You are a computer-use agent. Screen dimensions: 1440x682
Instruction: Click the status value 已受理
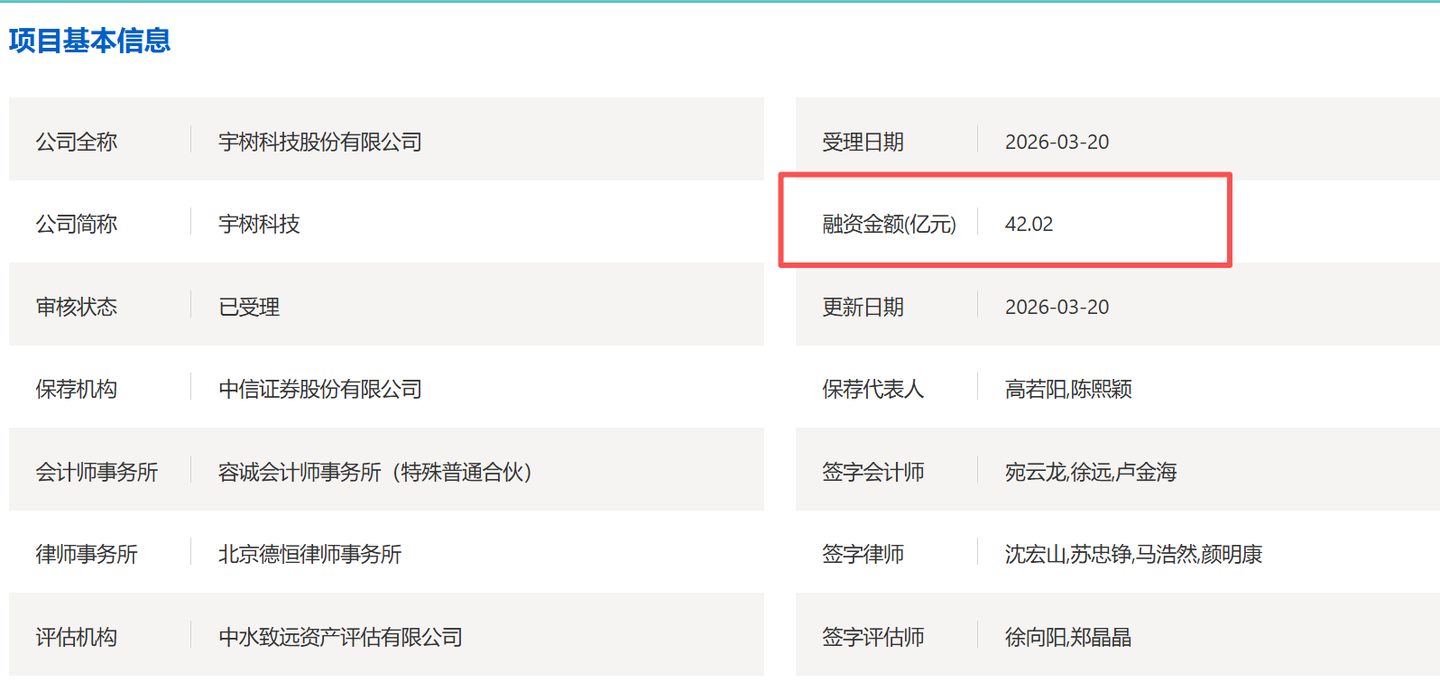(x=249, y=307)
